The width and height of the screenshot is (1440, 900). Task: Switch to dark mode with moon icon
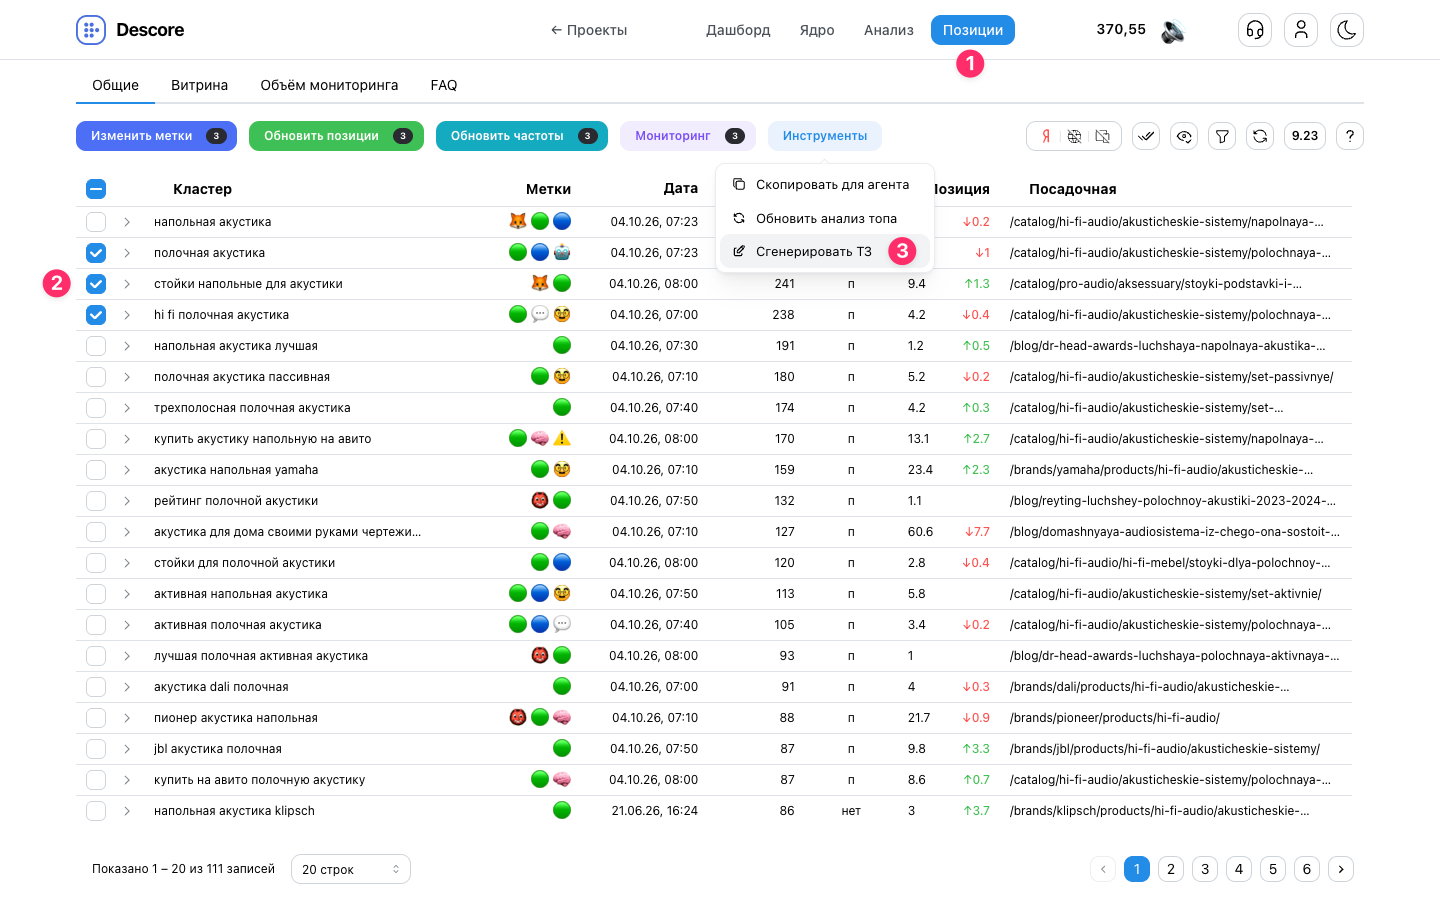click(1347, 30)
